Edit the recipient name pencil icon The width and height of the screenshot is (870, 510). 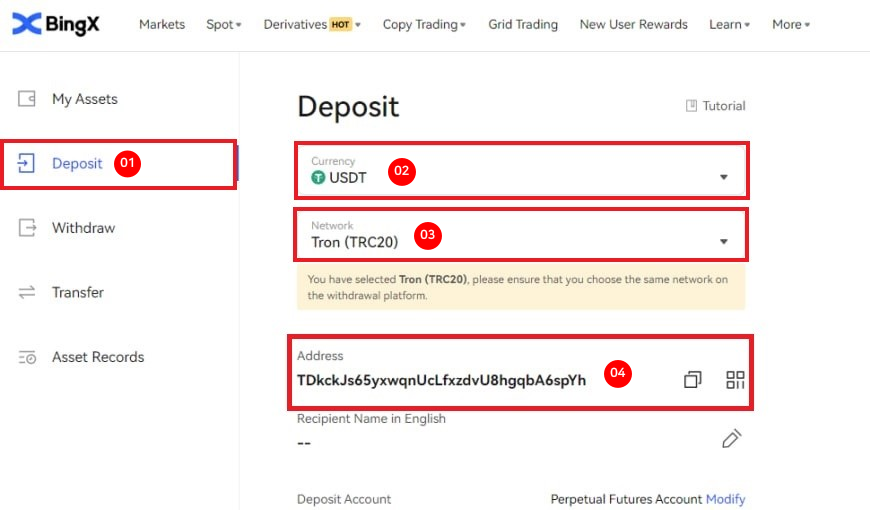(x=732, y=438)
